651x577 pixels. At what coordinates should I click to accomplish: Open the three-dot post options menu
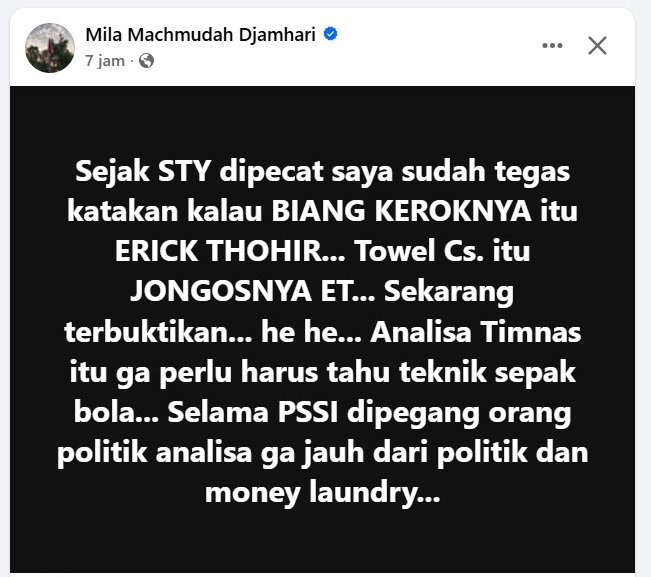pos(552,46)
